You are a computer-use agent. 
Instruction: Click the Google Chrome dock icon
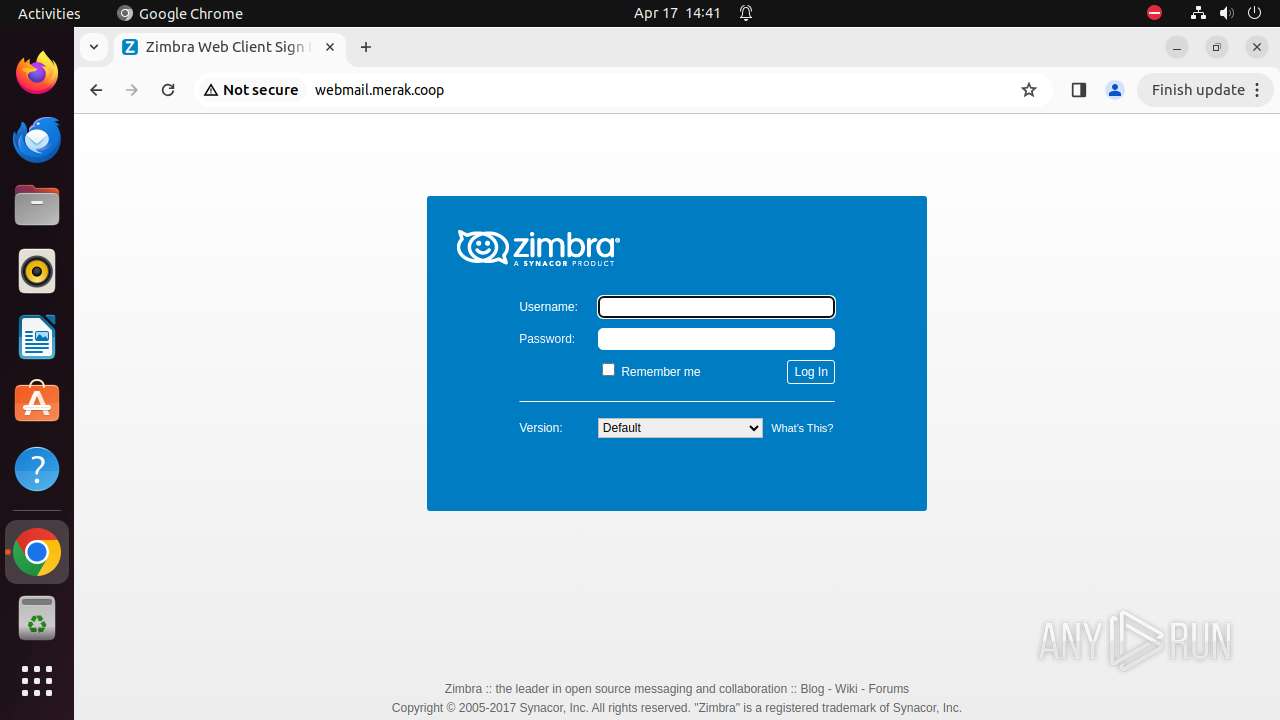click(x=37, y=552)
